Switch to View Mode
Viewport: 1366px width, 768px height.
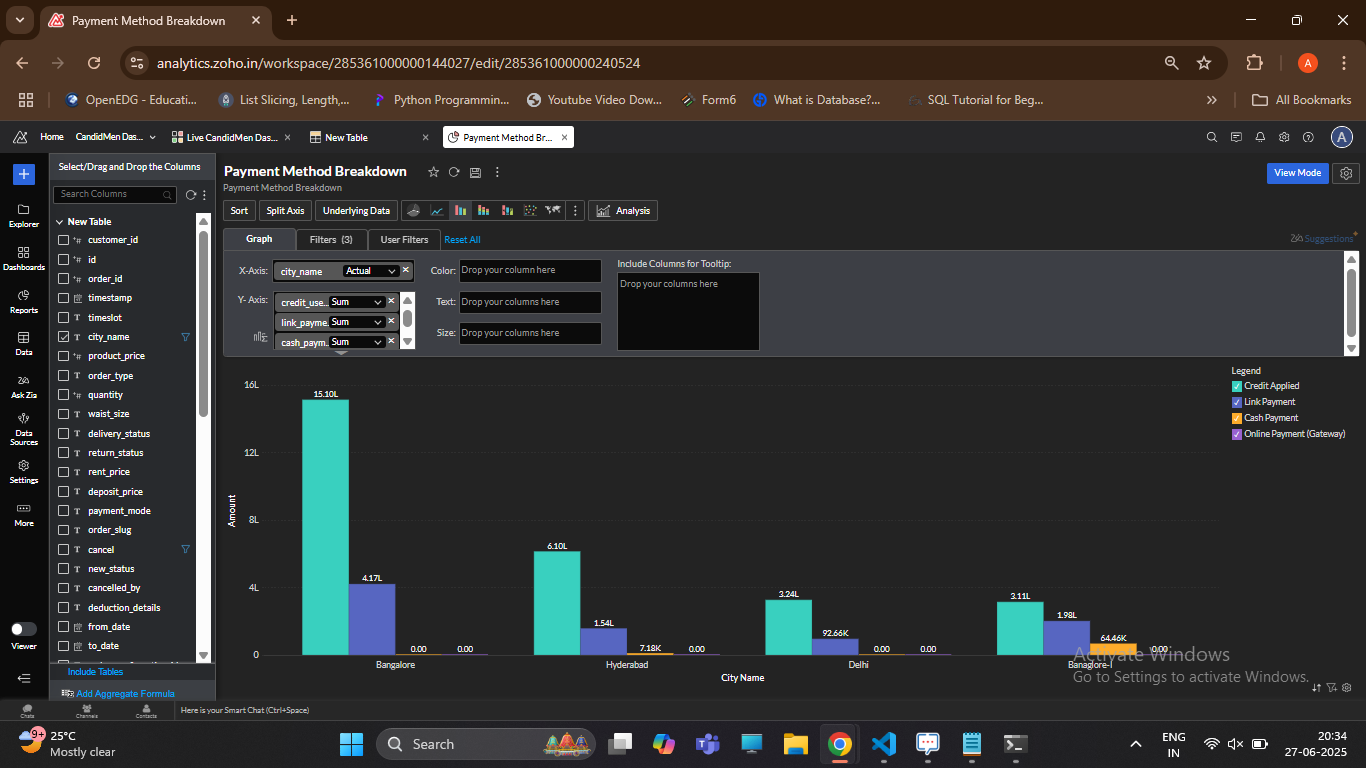(1298, 173)
